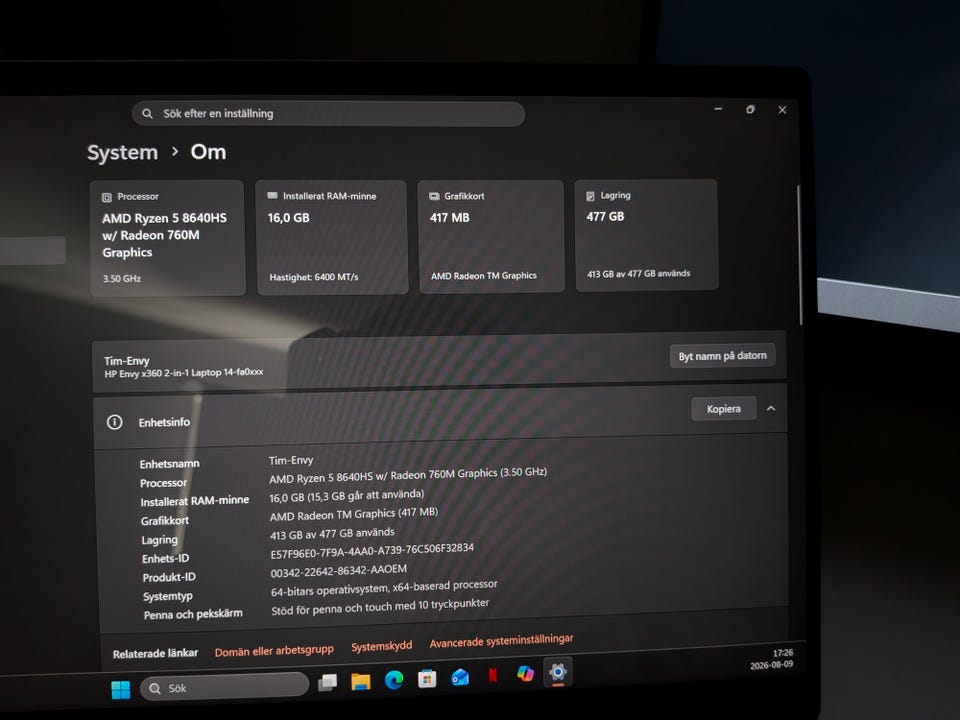Go back to System breadcrumb

pyautogui.click(x=122, y=152)
